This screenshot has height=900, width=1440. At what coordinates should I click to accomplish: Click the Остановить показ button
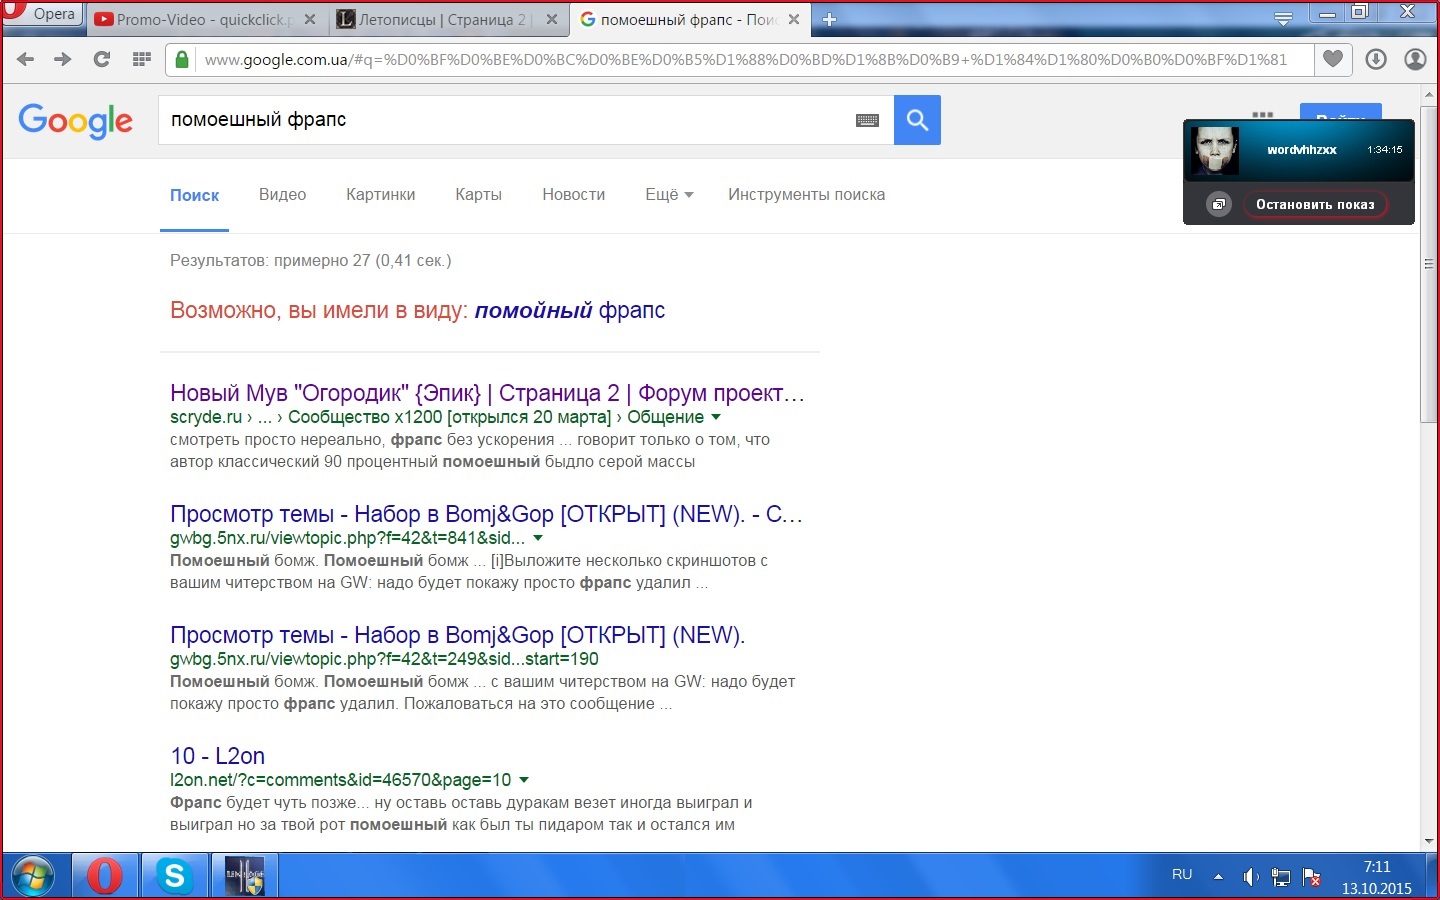point(1314,204)
